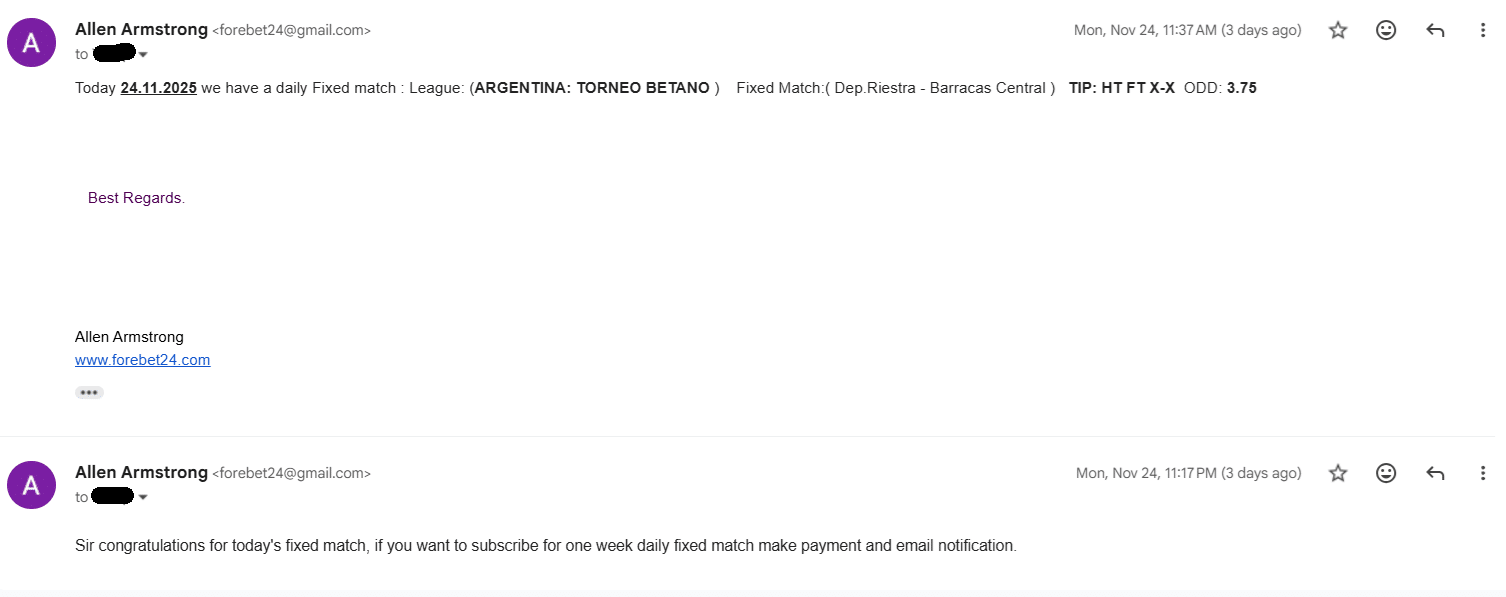Show trimmed content with the ellipsis button

[x=89, y=392]
